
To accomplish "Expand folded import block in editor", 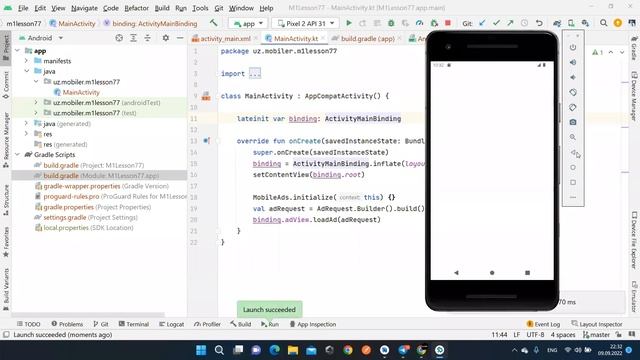I will click(255, 73).
